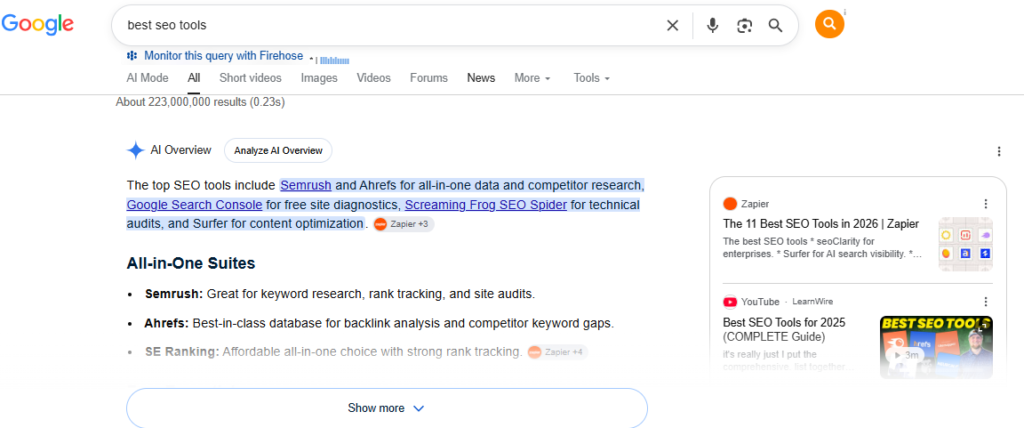
Task: Click the 3m play badge on video
Action: pos(905,355)
